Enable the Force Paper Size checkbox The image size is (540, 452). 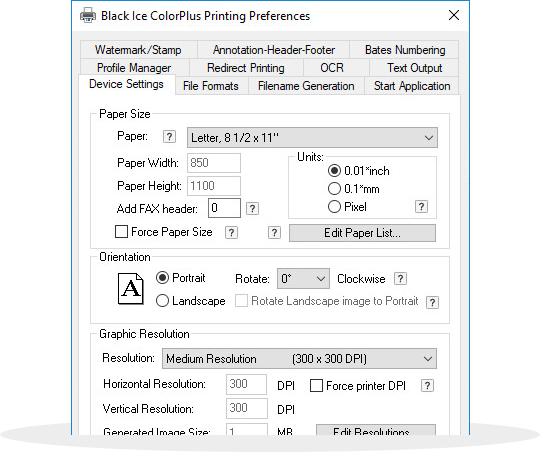click(121, 232)
